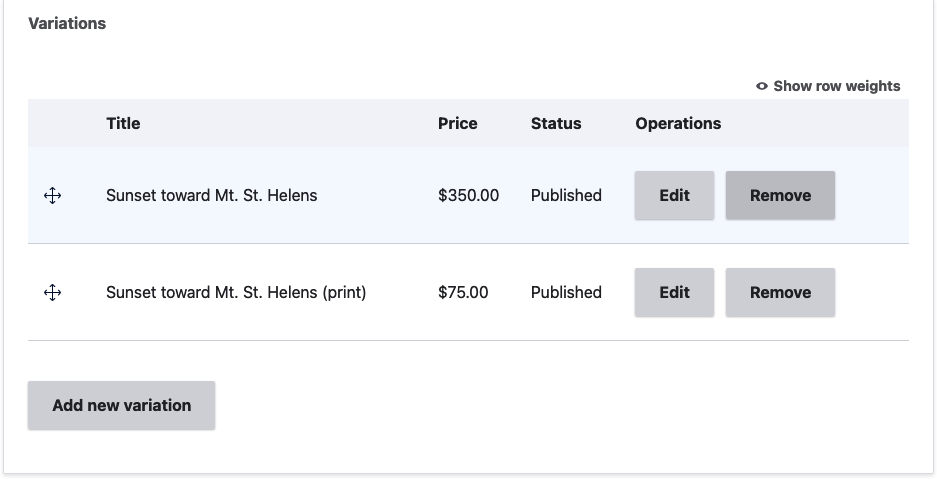Click the eye icon beside Show row weights
This screenshot has width=937, height=479.
(x=761, y=86)
